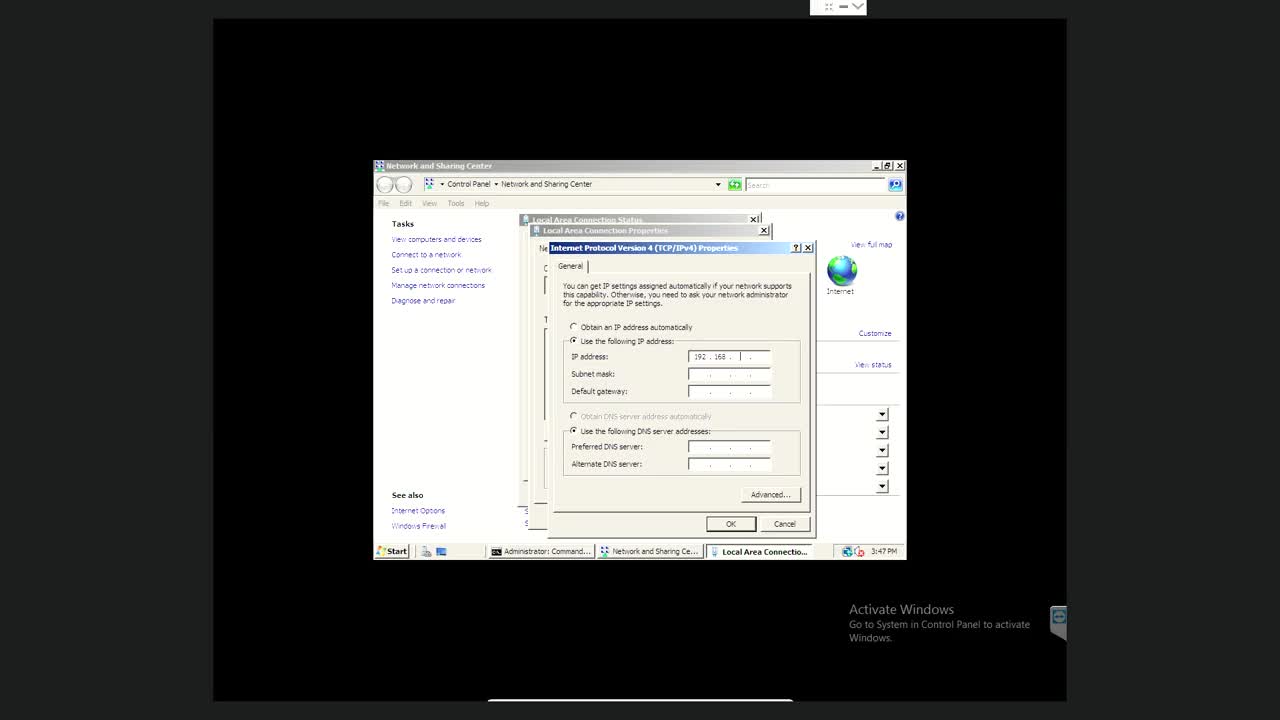Image resolution: width=1280 pixels, height=720 pixels.
Task: Click Connect to a network link
Action: (426, 255)
